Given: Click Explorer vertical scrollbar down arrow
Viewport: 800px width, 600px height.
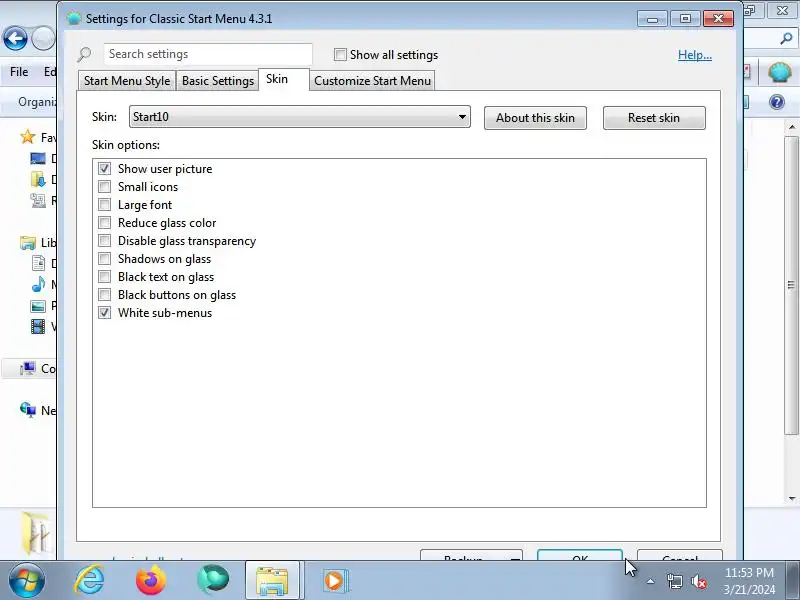Looking at the screenshot, I should tap(792, 498).
